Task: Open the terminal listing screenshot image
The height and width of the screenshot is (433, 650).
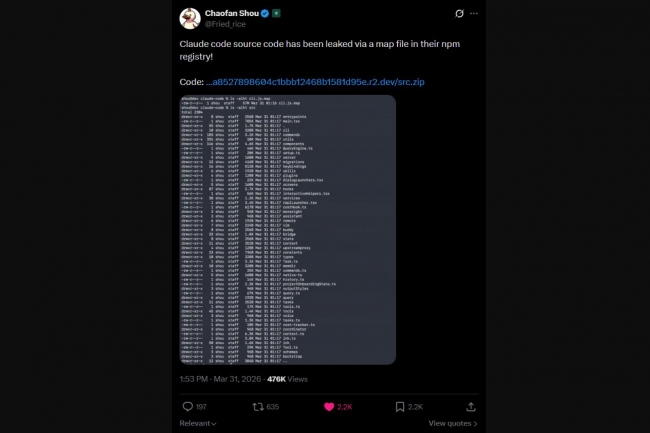Action: coord(288,231)
